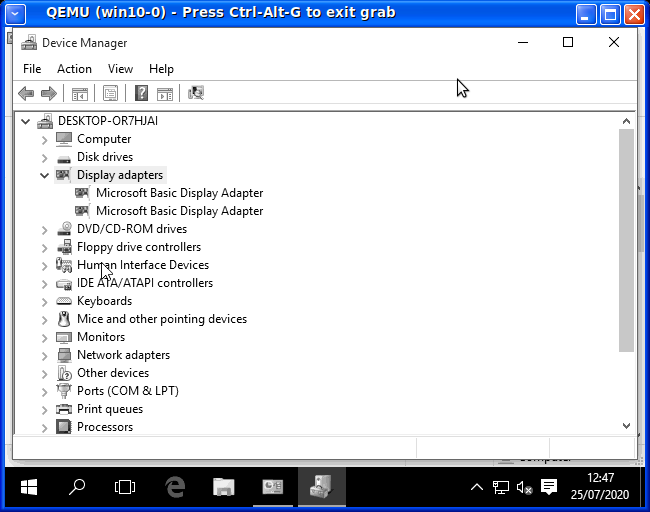
Task: Click the Help question mark toolbar icon
Action: (141, 93)
